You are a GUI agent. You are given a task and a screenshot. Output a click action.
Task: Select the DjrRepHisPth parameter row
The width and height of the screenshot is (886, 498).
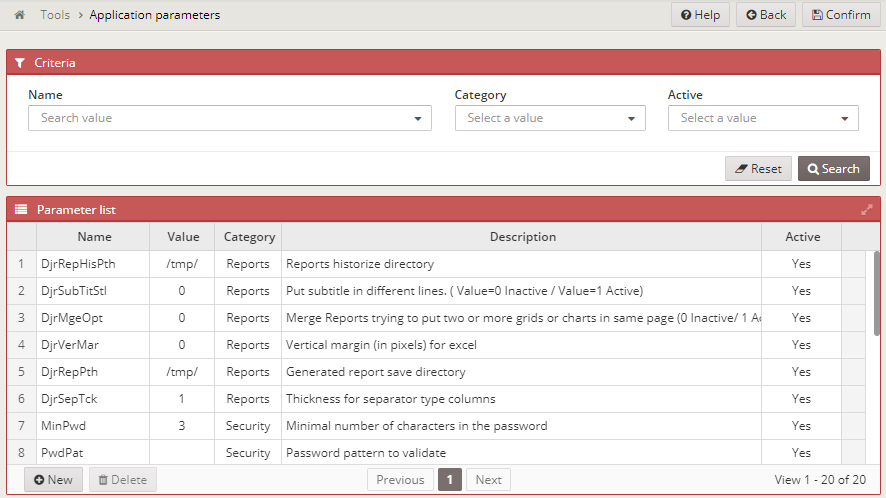[436, 264]
